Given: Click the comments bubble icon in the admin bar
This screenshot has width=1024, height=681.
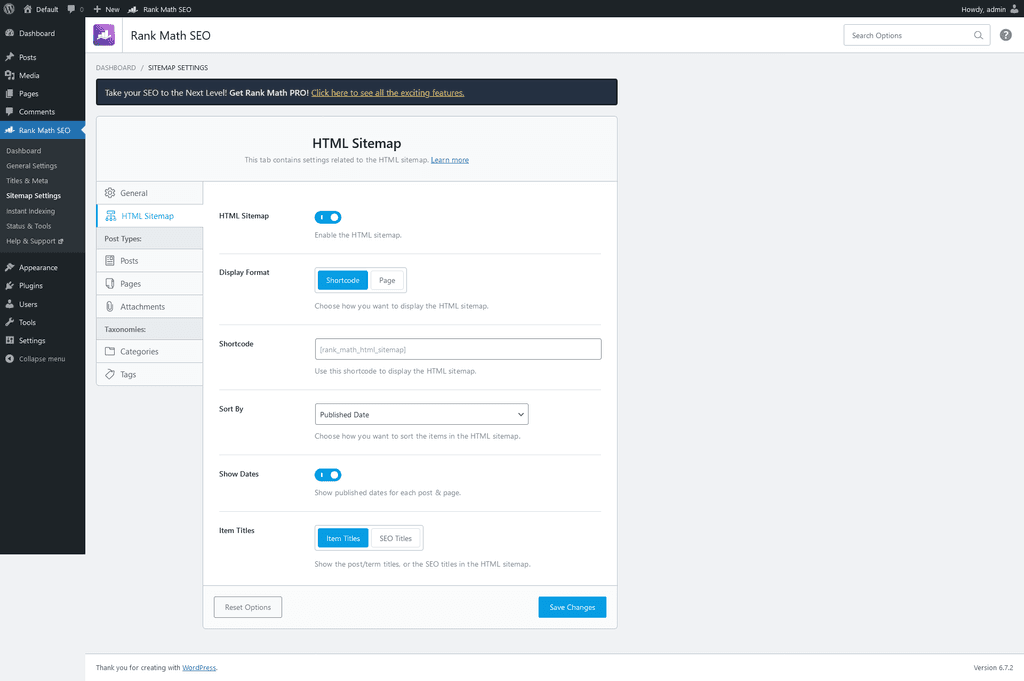Looking at the screenshot, I should pos(71,9).
